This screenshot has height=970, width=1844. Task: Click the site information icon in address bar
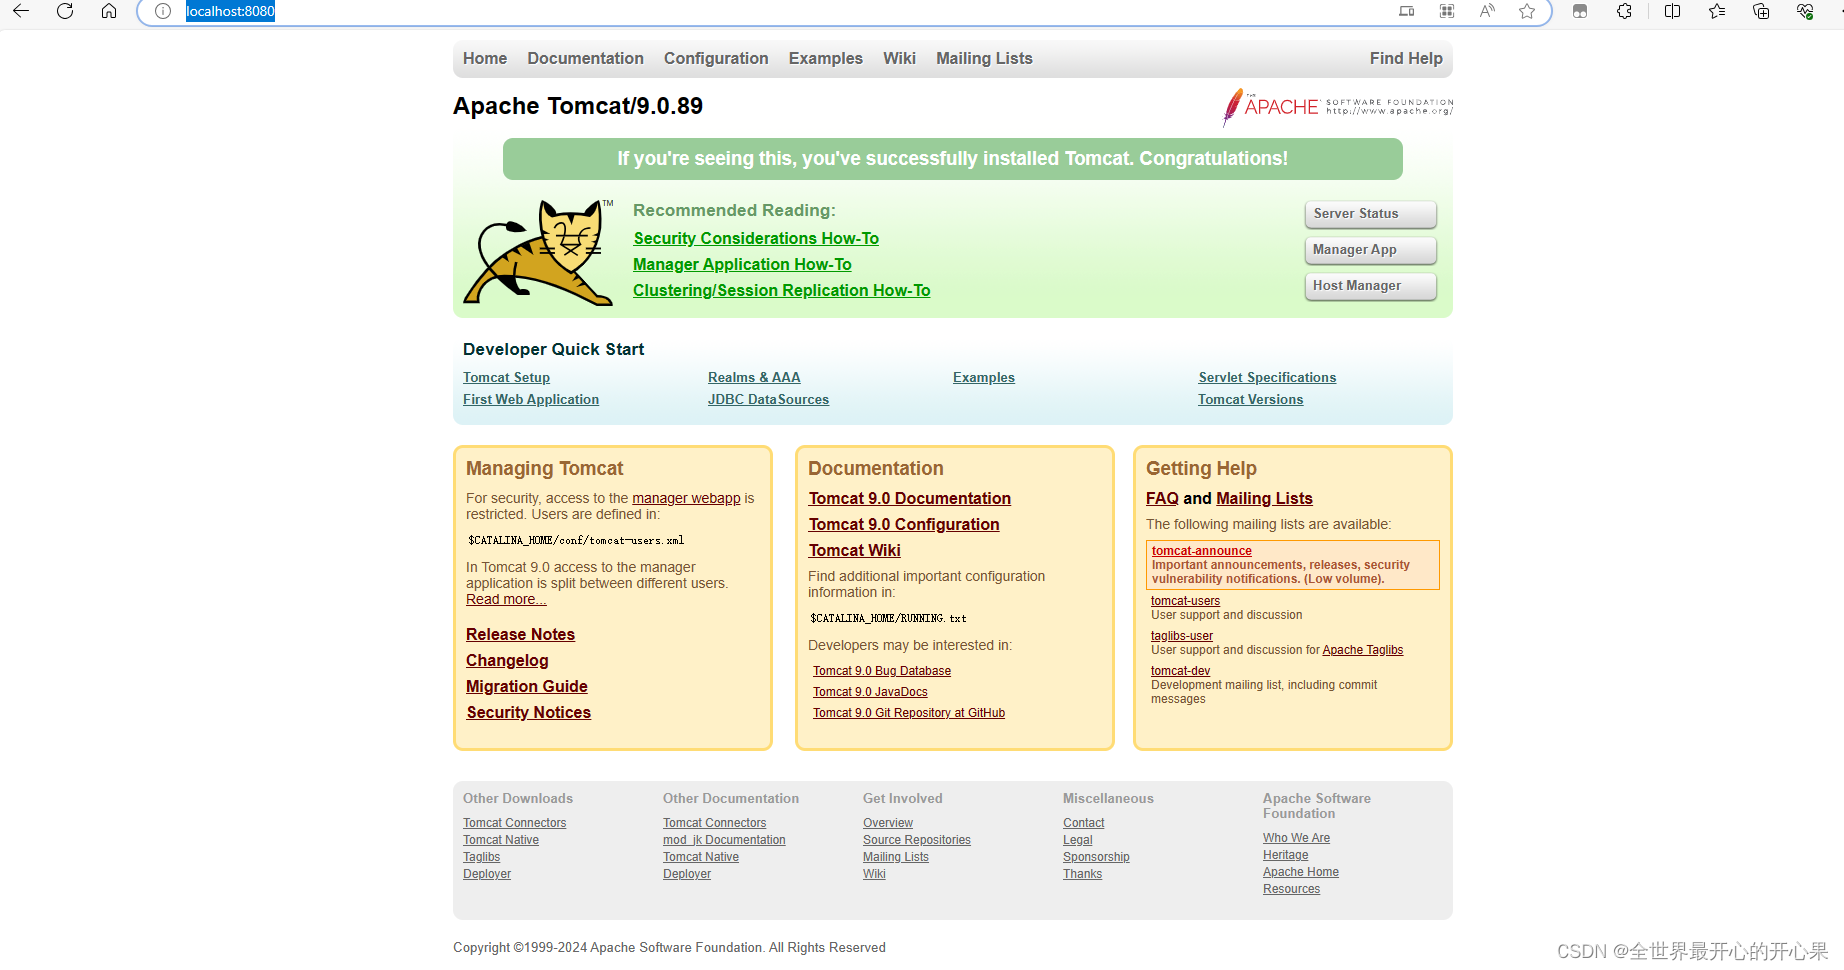(161, 11)
